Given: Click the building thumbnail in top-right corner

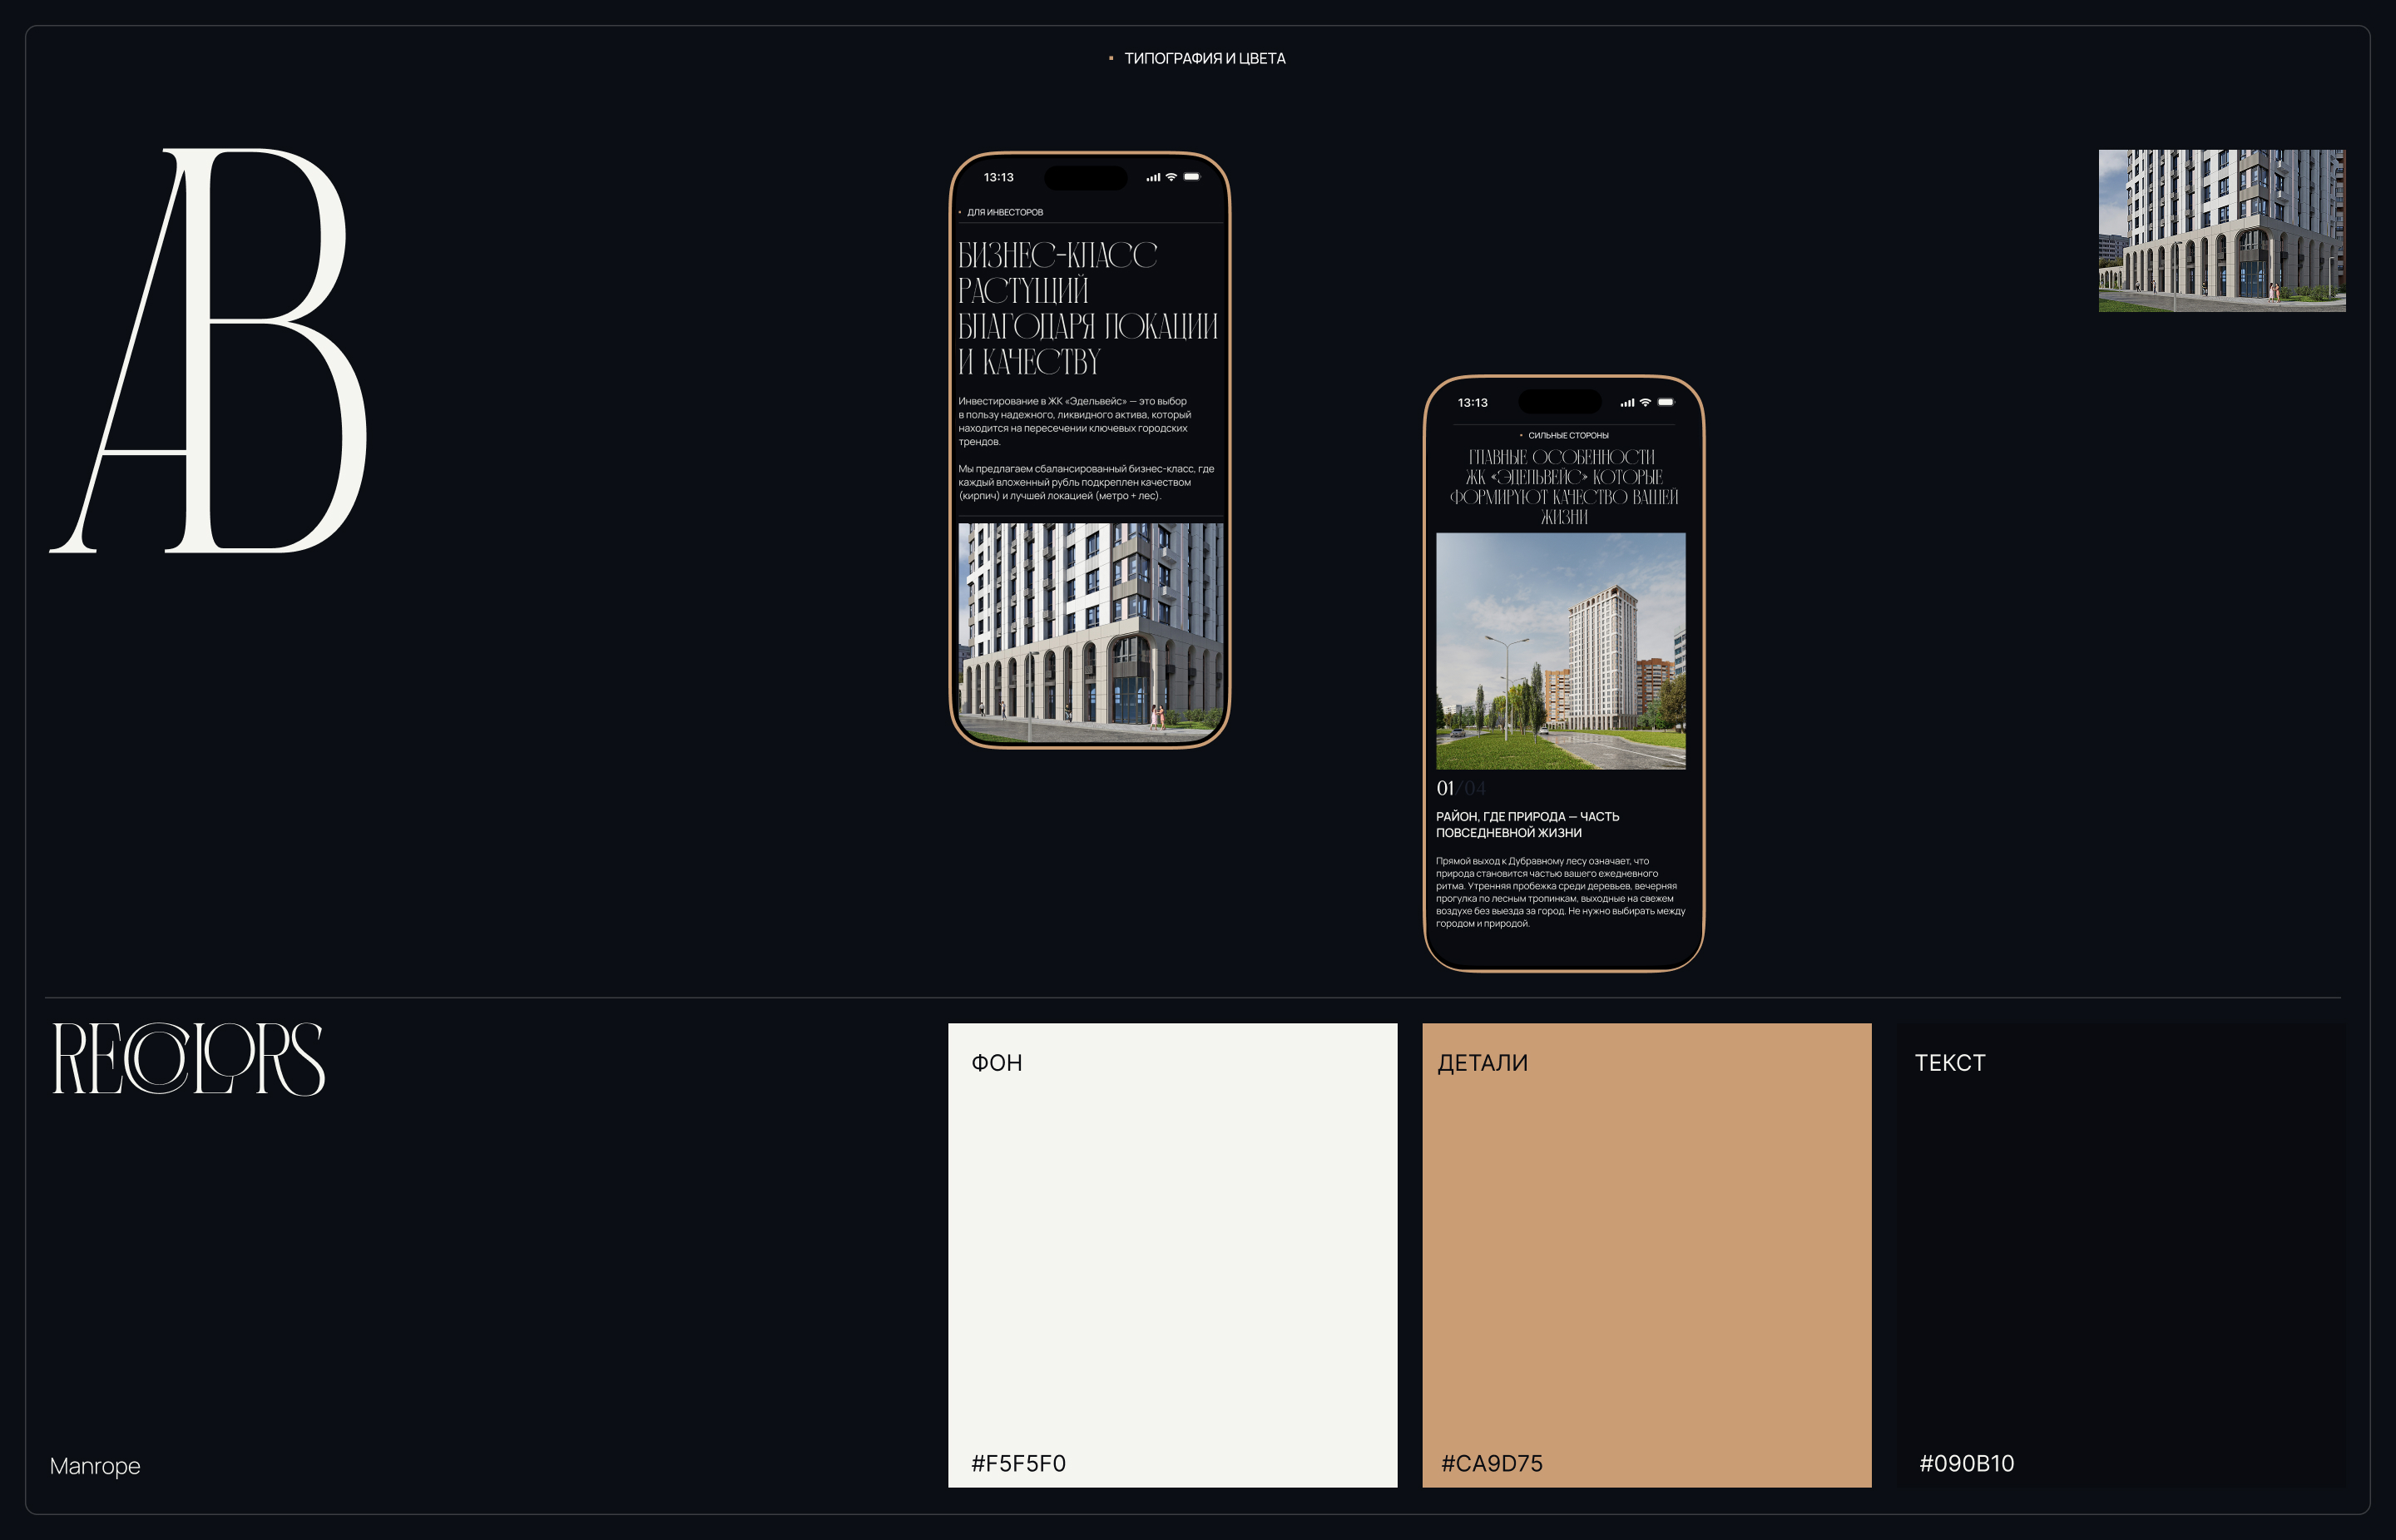Looking at the screenshot, I should tap(2221, 230).
